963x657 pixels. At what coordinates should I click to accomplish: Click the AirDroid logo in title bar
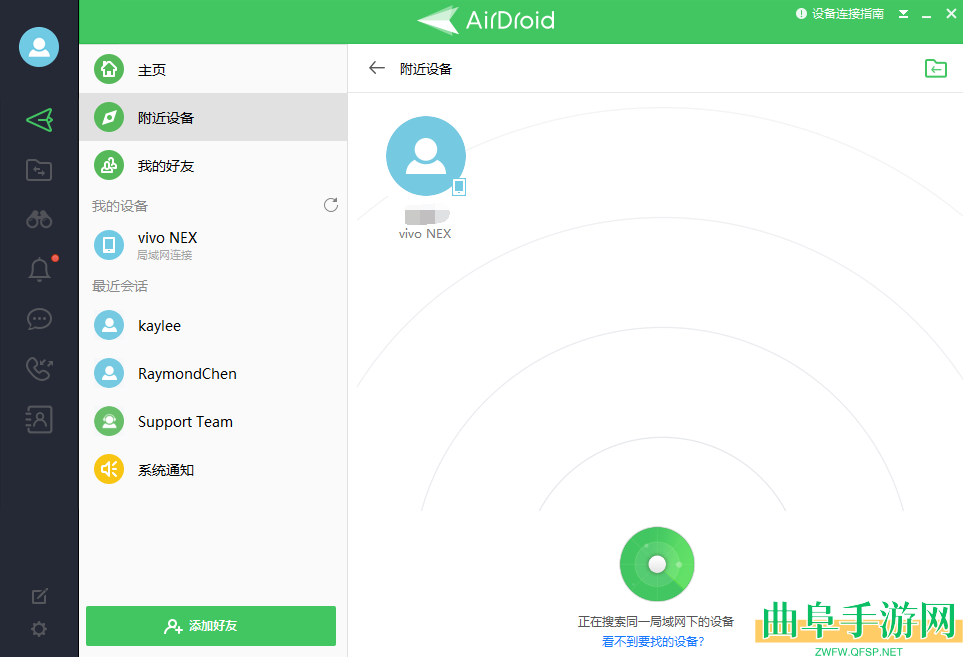(486, 20)
